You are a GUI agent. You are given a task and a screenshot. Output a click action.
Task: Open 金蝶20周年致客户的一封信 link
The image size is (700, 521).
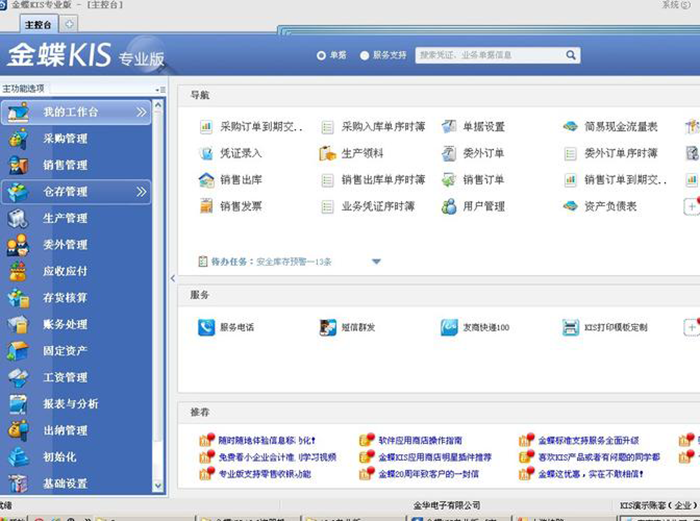429,474
